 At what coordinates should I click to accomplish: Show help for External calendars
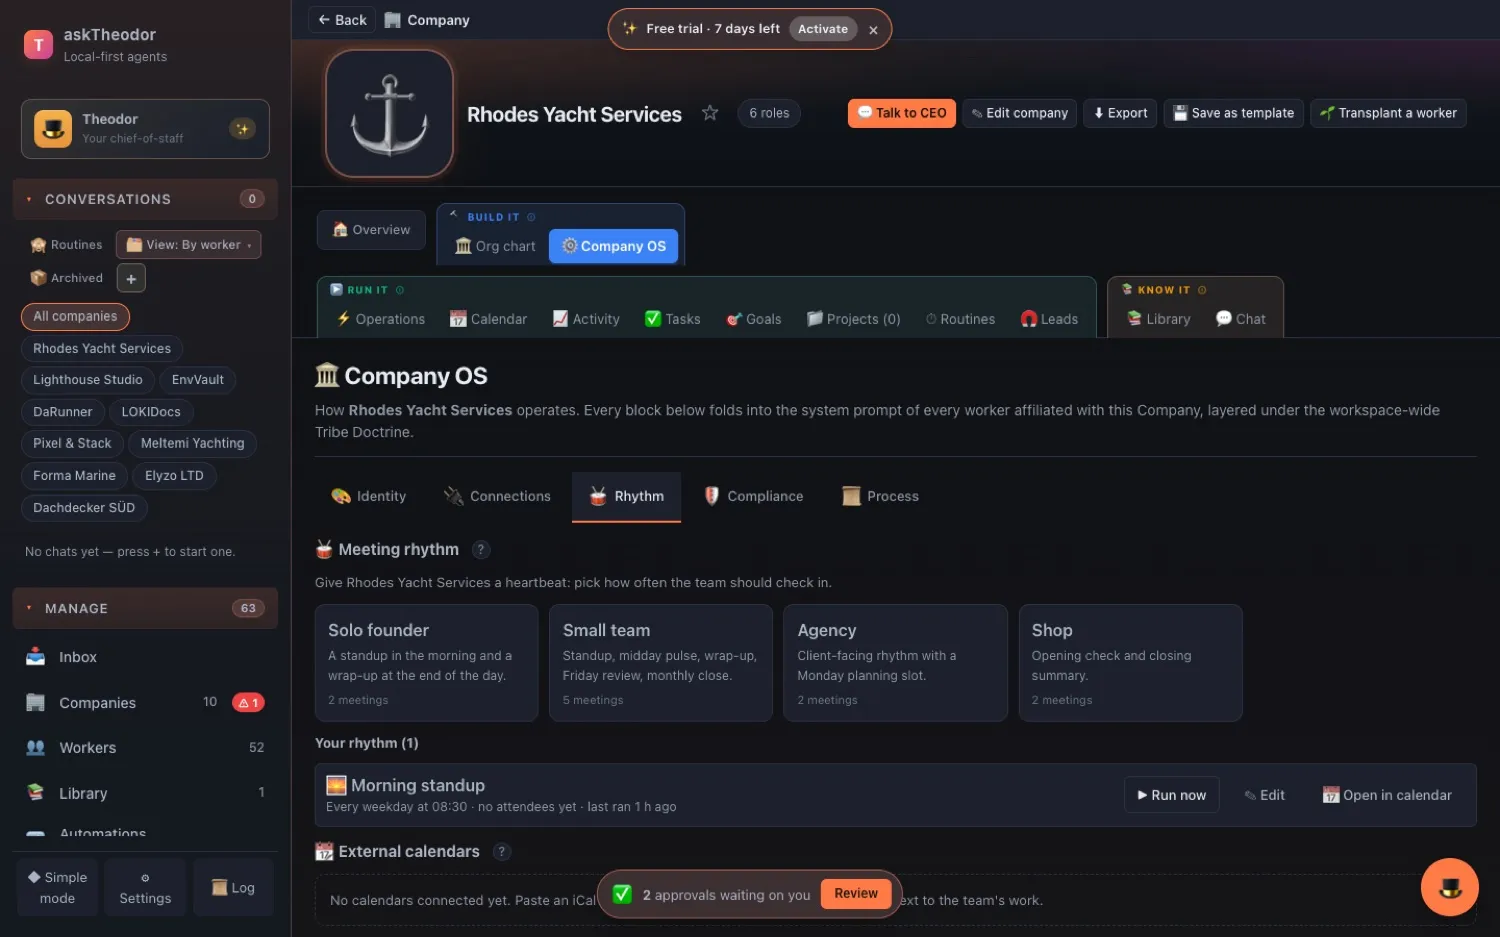[502, 852]
